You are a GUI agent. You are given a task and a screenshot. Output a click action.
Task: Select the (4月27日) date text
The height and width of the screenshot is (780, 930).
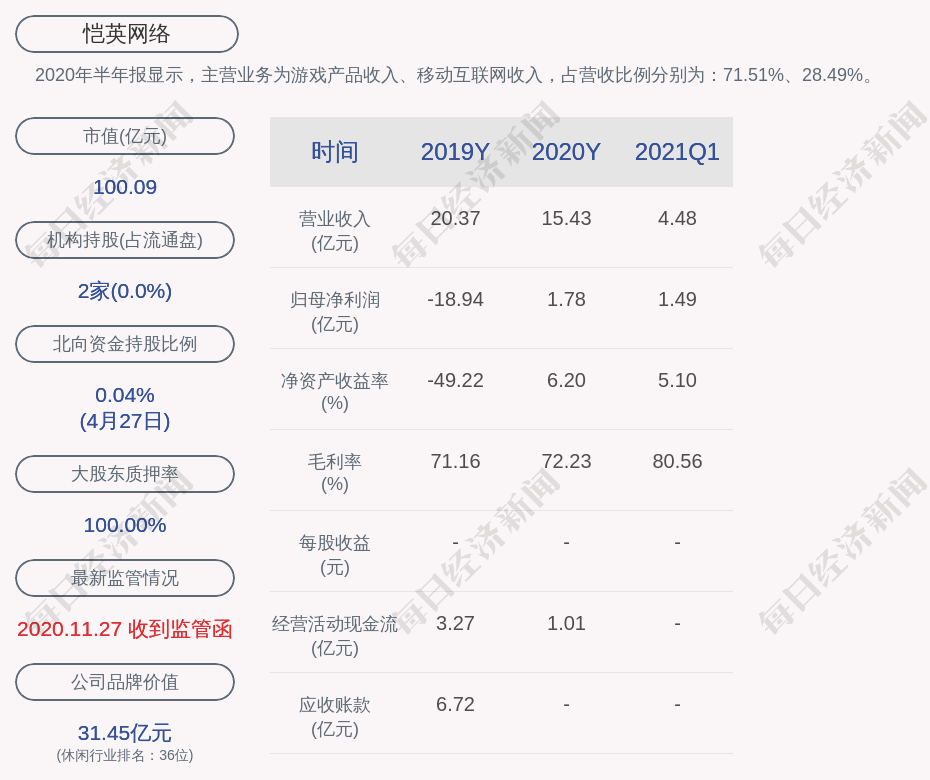(125, 421)
